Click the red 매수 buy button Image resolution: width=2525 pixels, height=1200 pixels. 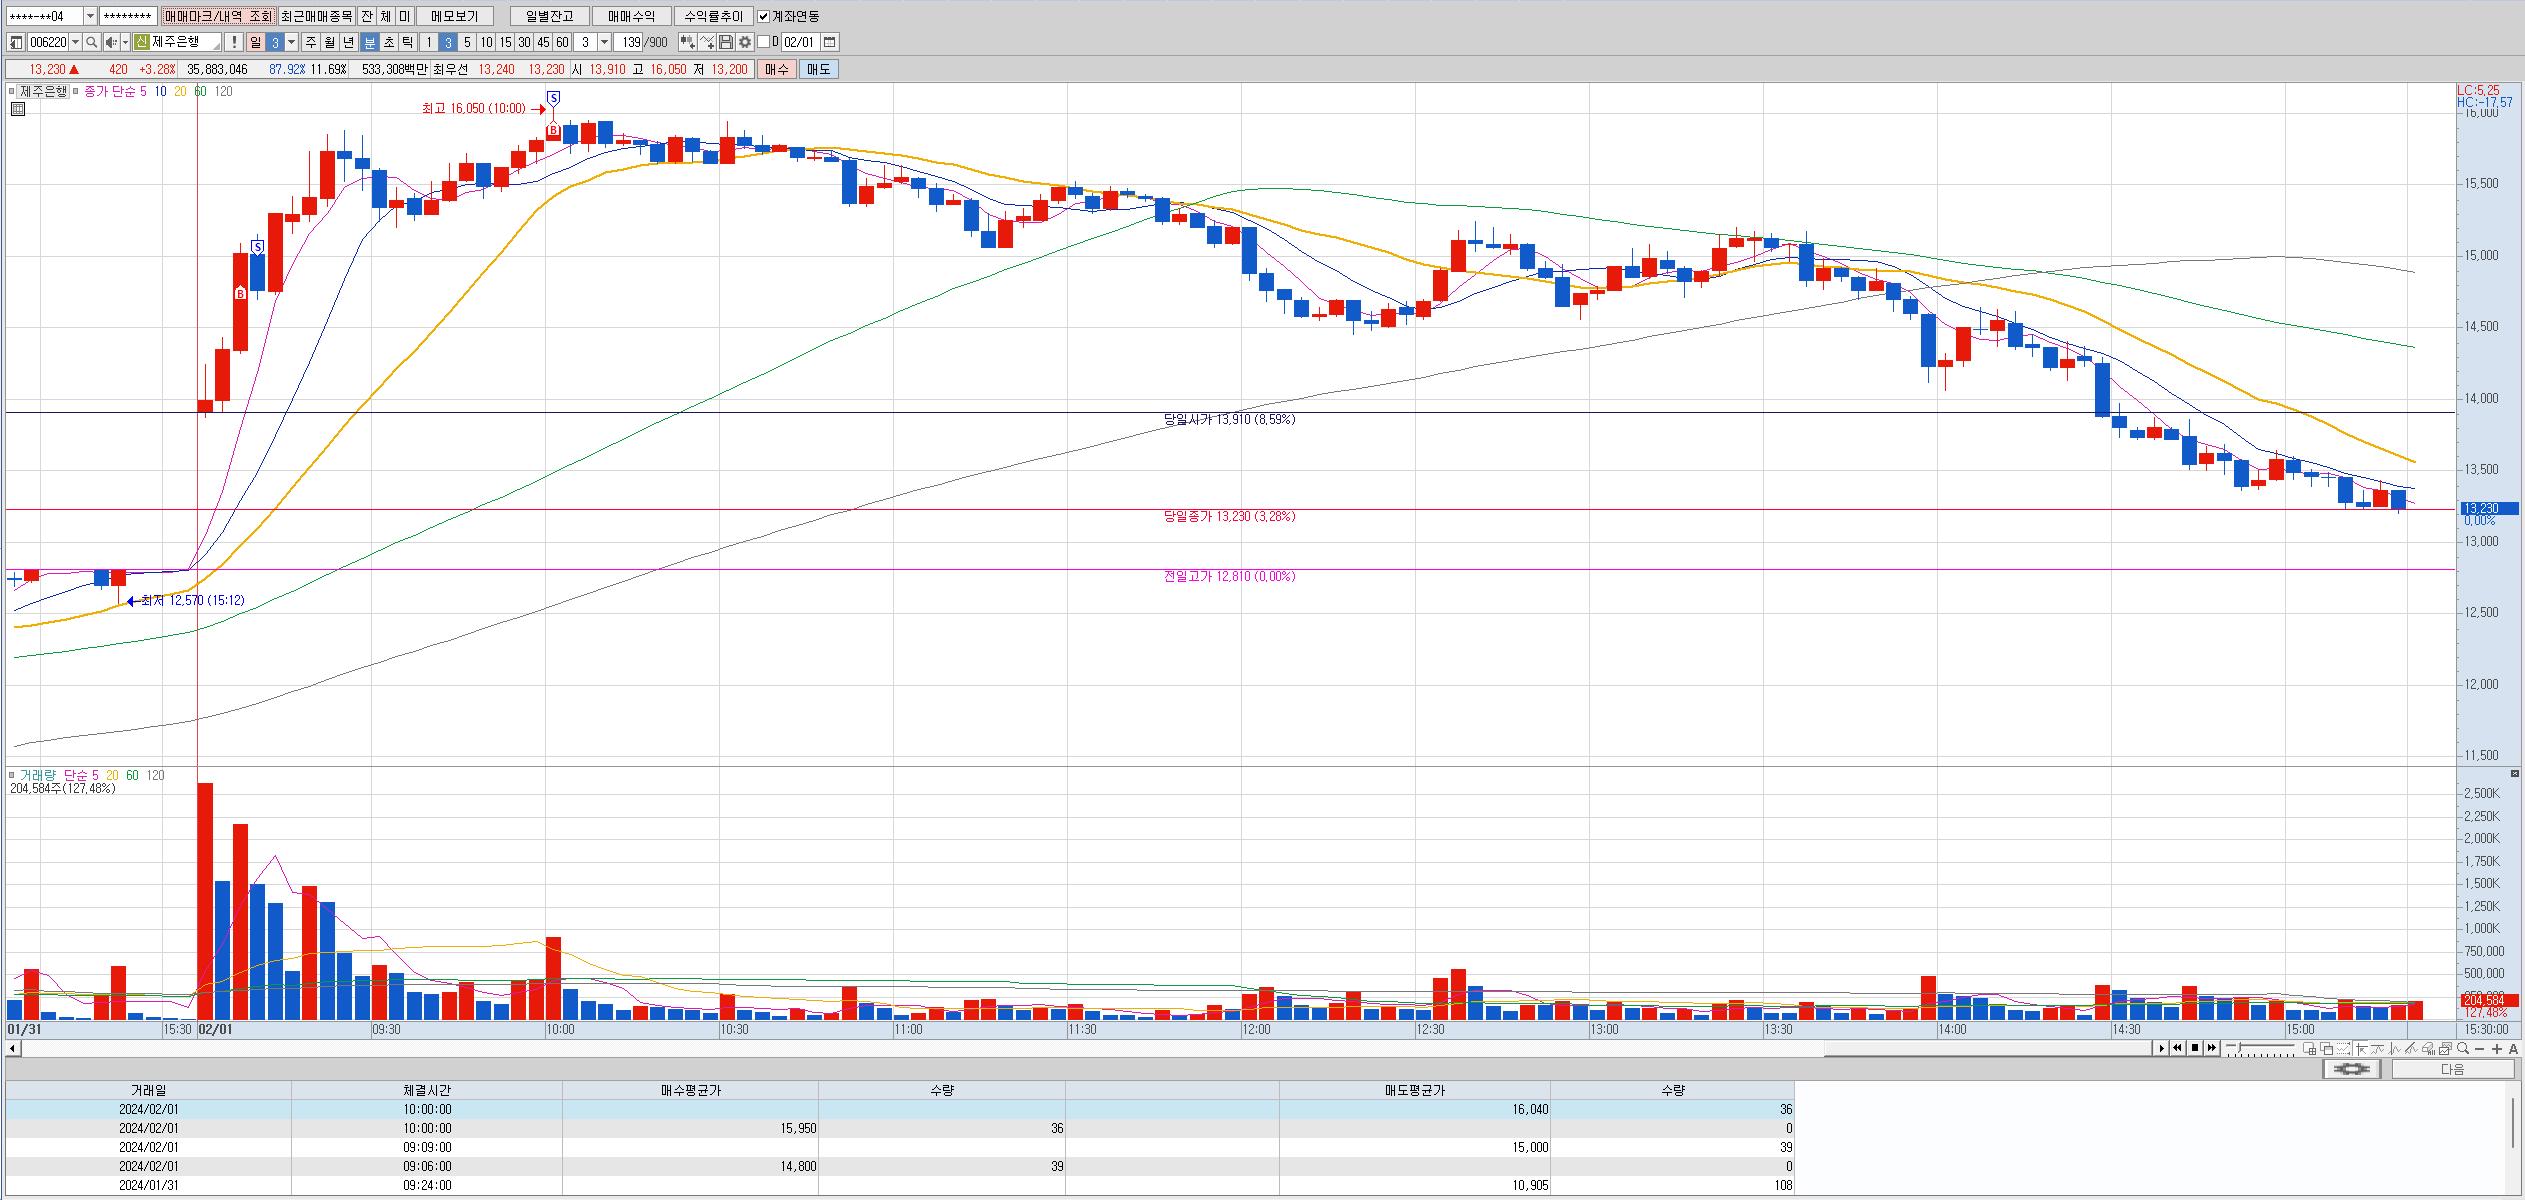tap(776, 69)
